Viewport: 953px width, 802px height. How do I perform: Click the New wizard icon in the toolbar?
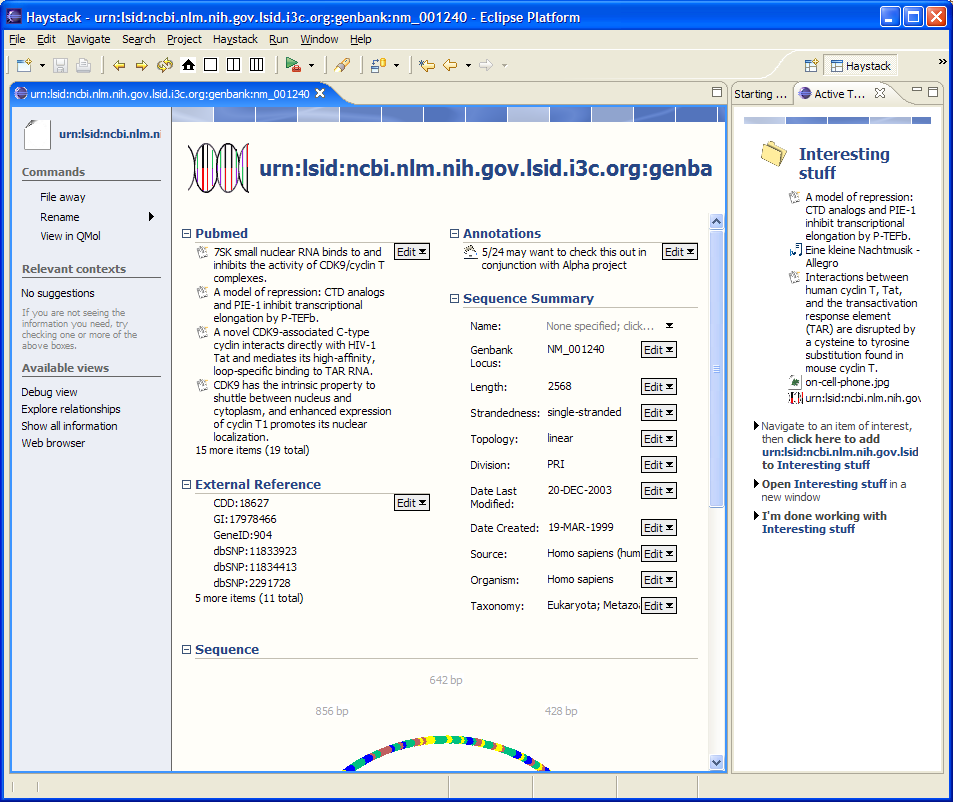(x=24, y=65)
